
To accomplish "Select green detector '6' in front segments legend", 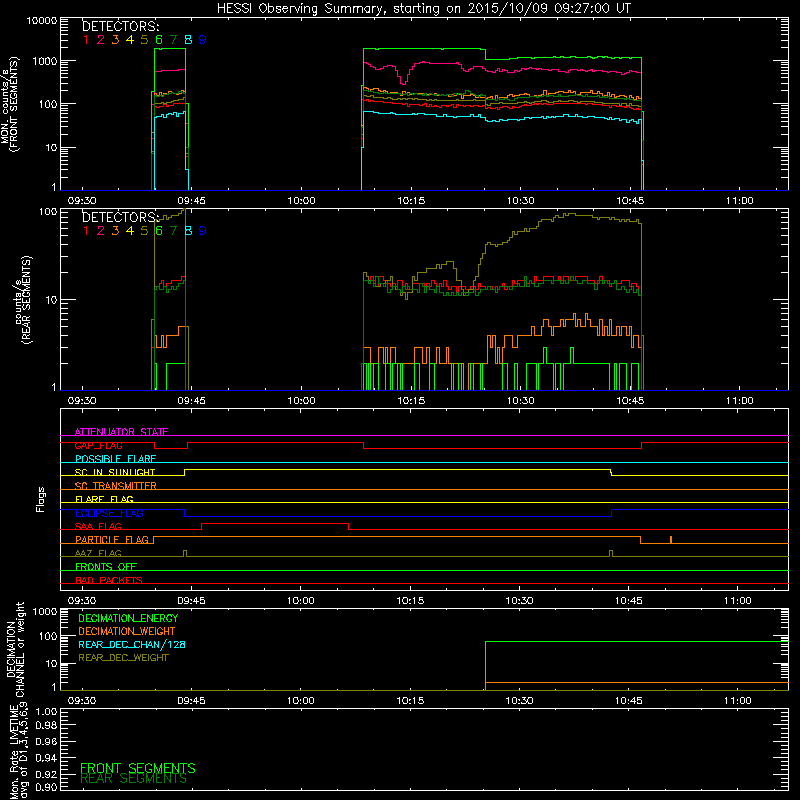I will click(159, 40).
